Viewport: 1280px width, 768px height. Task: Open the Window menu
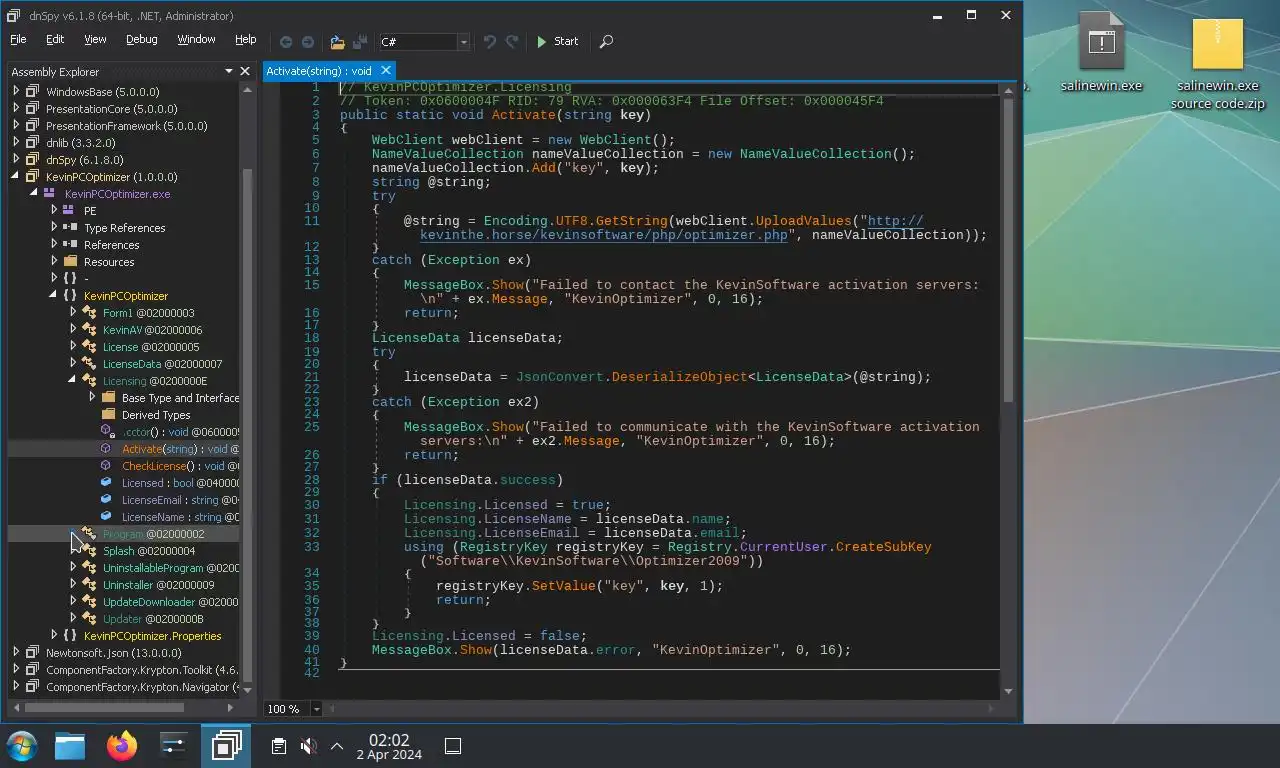196,39
